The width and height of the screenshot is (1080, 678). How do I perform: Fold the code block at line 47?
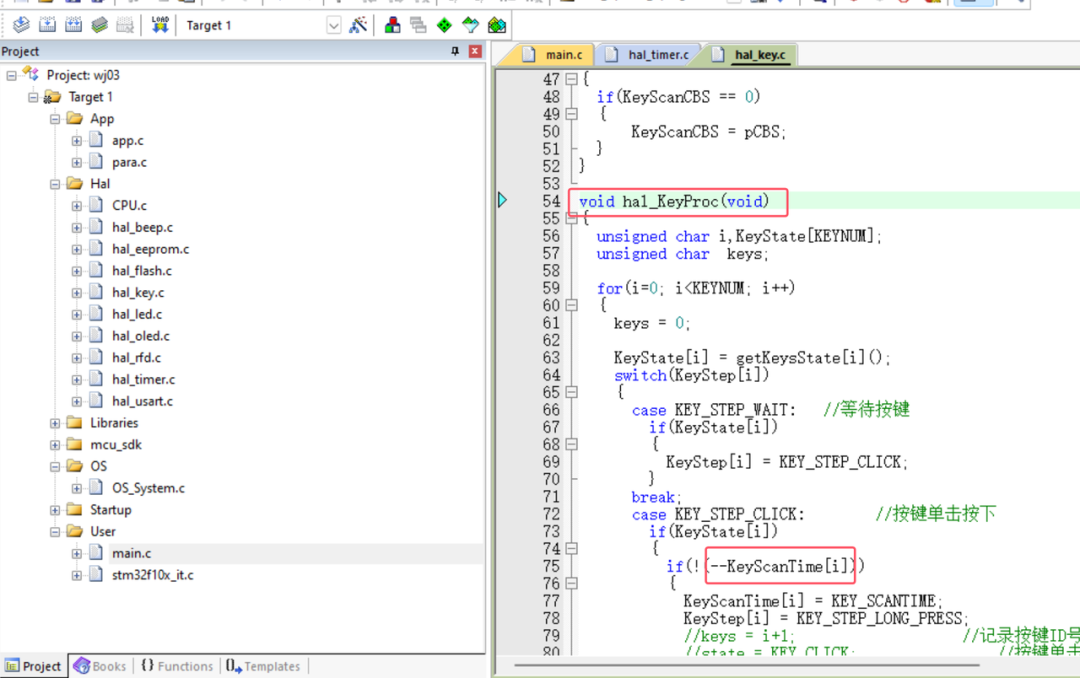coord(571,79)
